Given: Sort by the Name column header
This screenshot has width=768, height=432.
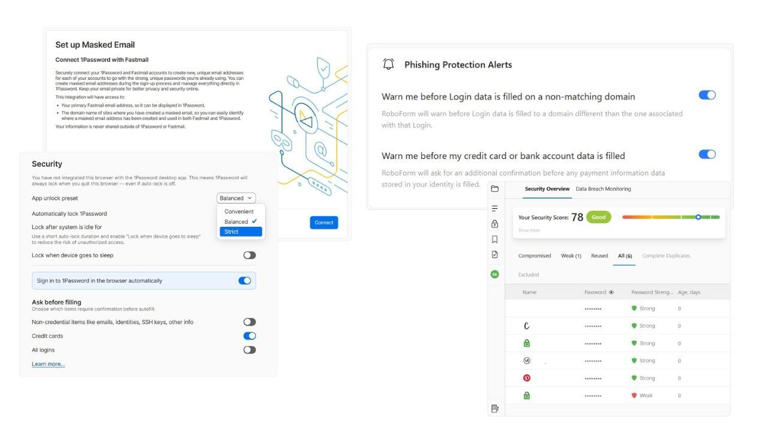Looking at the screenshot, I should coord(529,292).
